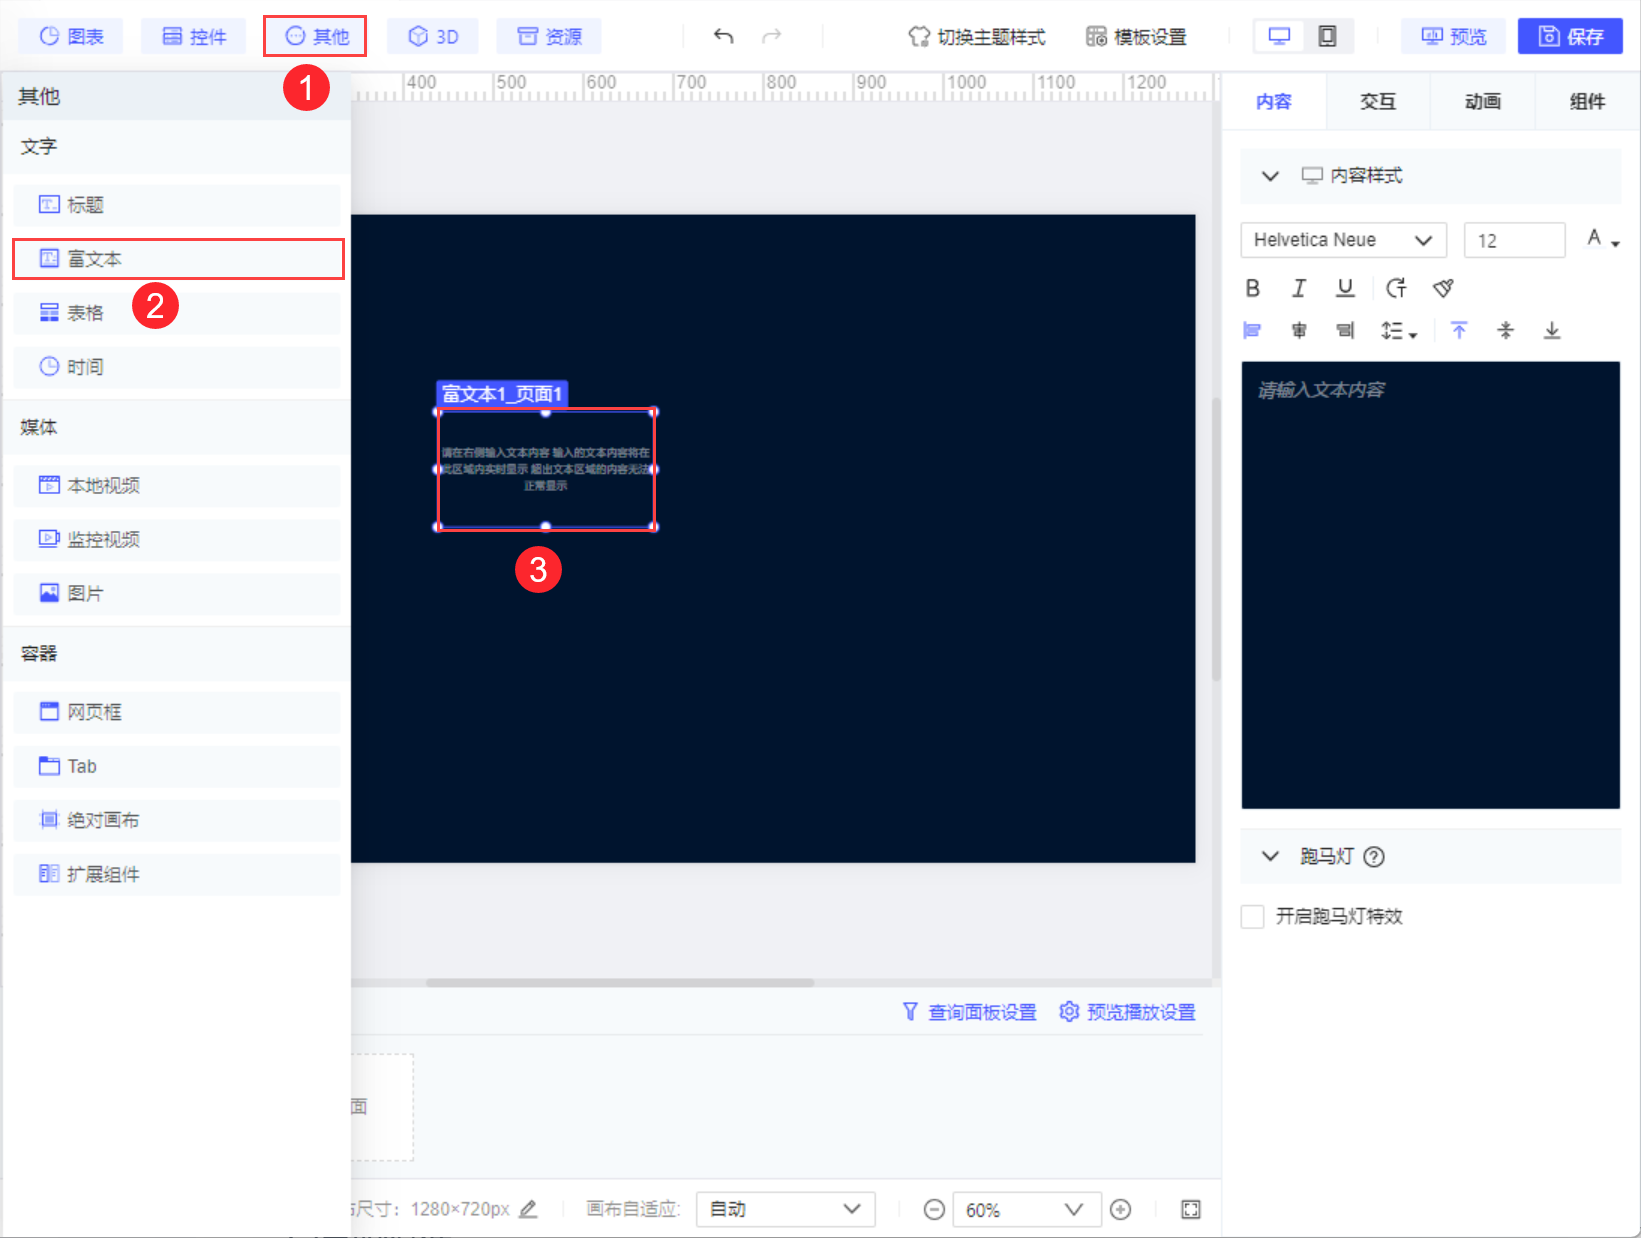The height and width of the screenshot is (1238, 1641).
Task: Align text to the right
Action: [x=1346, y=331]
